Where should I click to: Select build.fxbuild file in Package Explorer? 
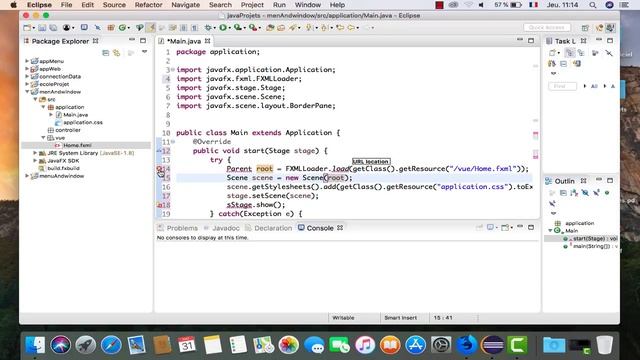(63, 168)
